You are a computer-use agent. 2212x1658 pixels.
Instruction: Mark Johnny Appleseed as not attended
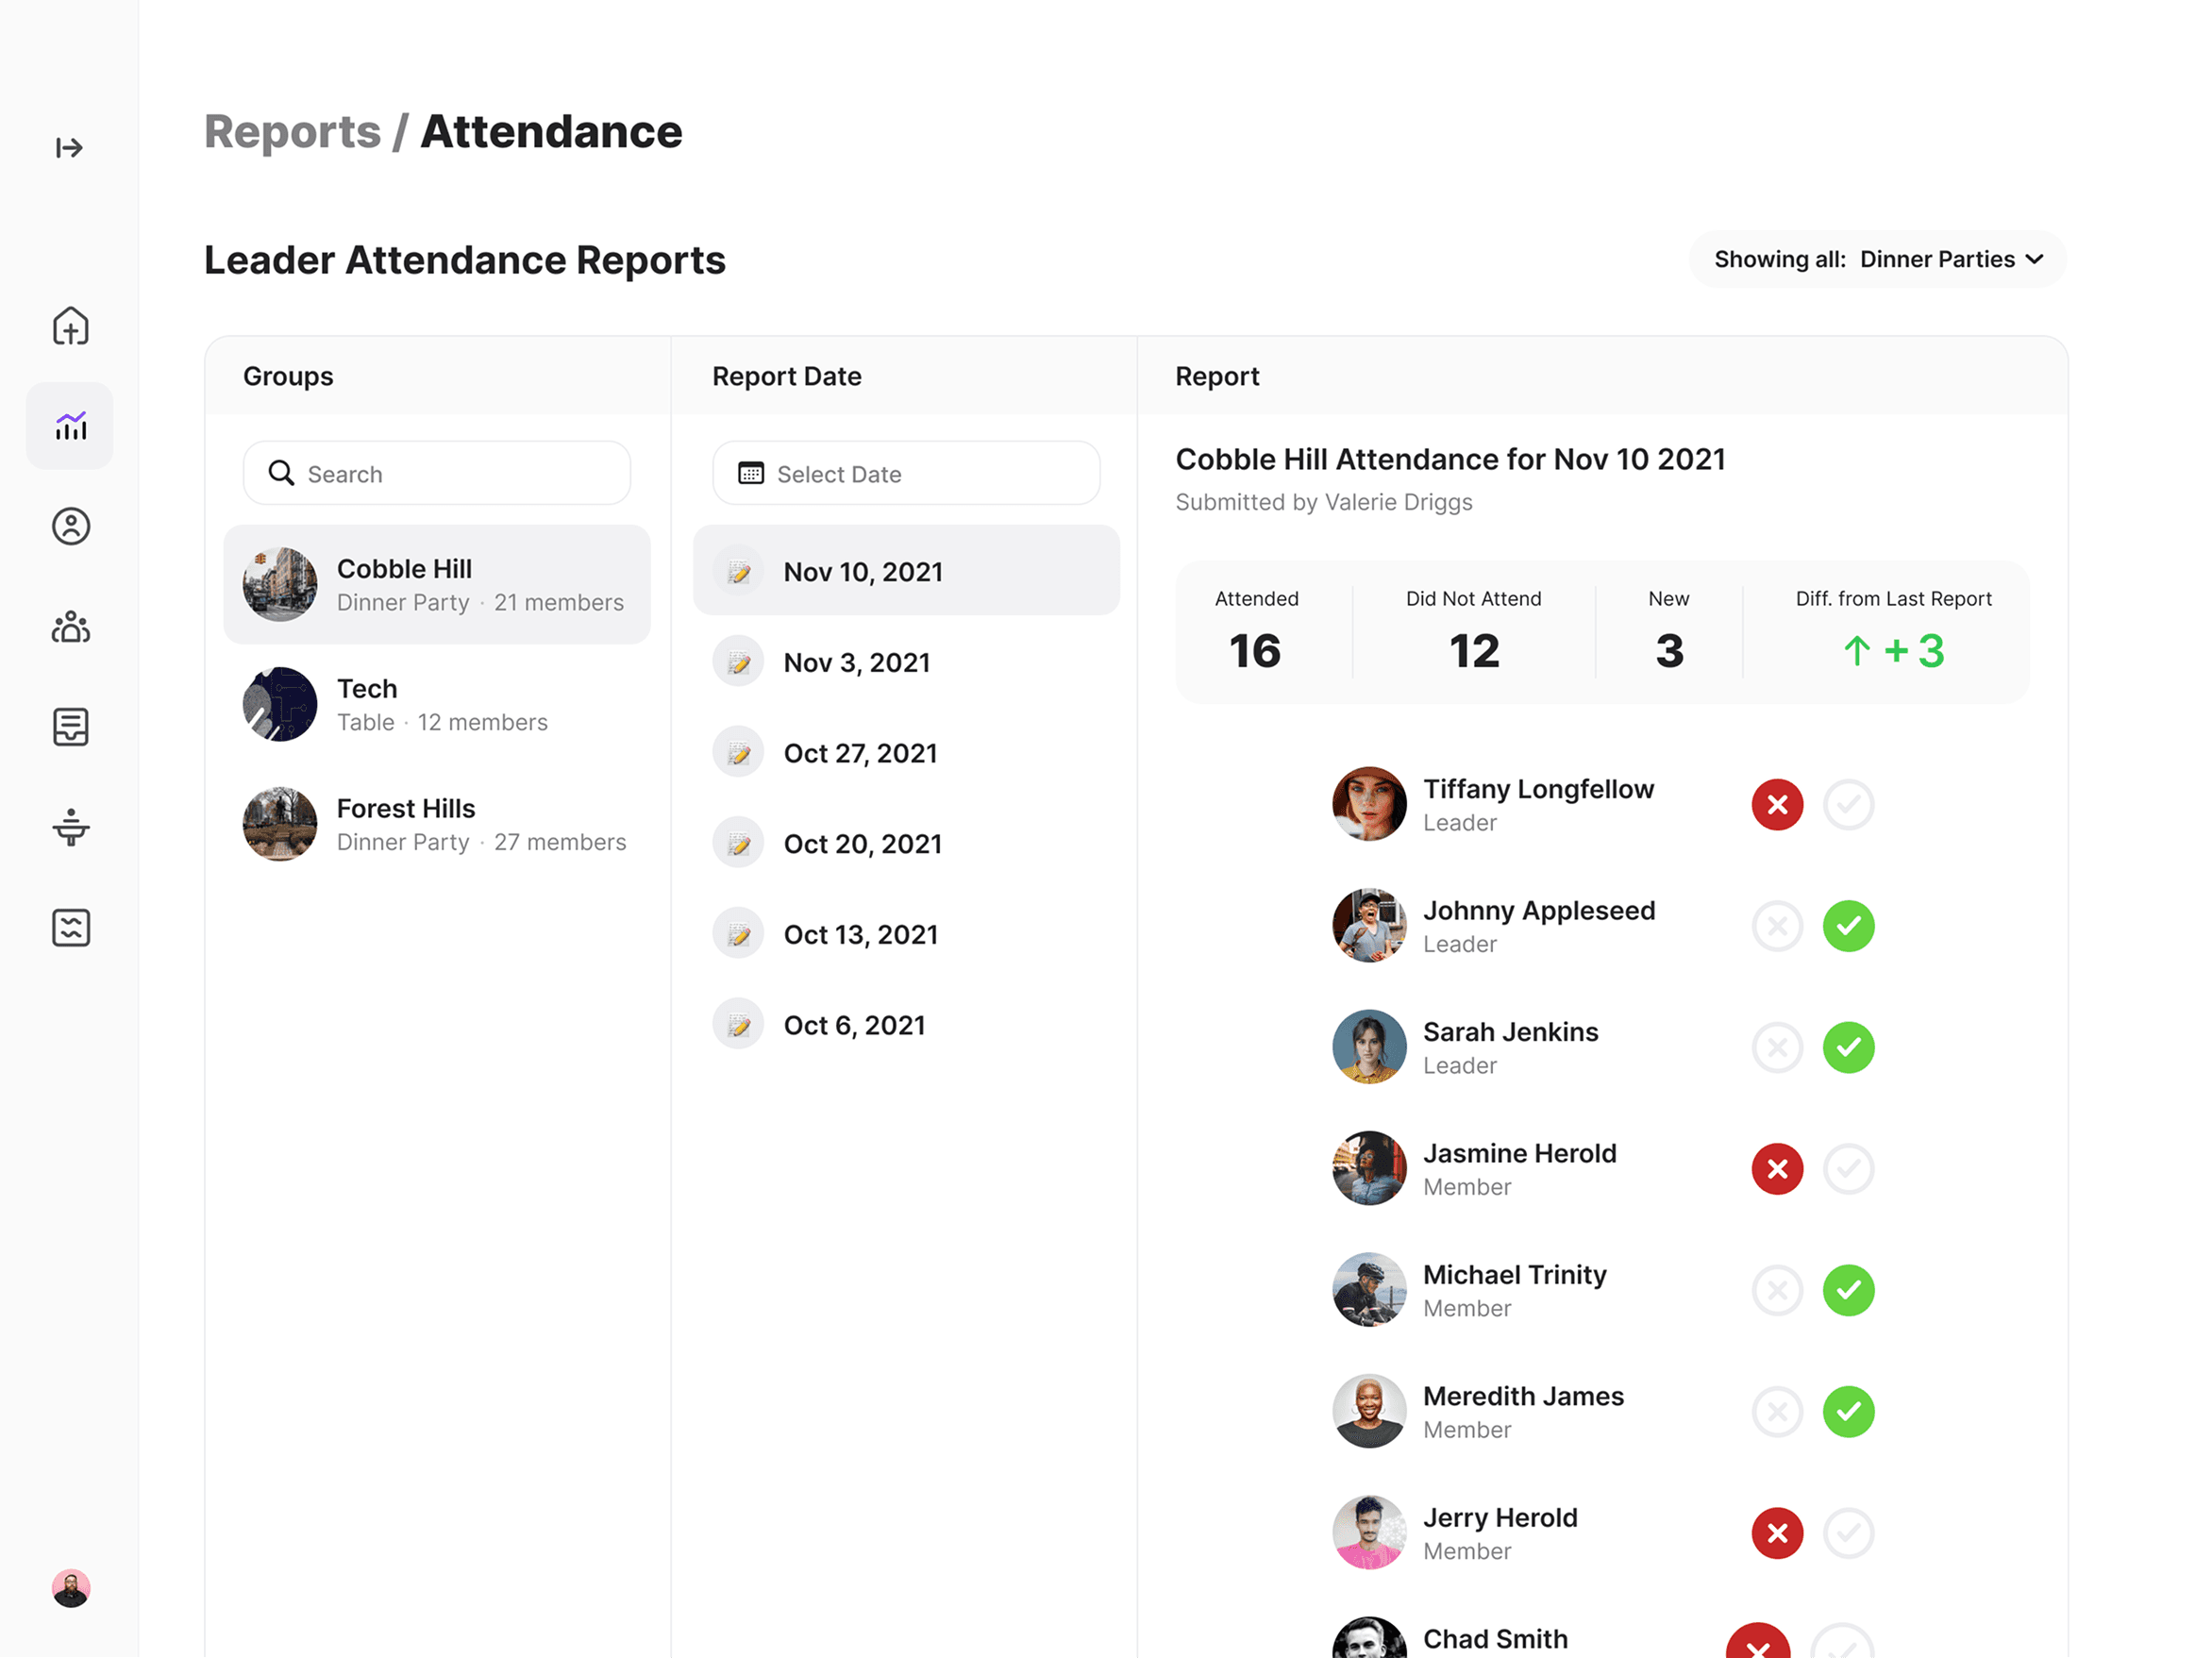click(1777, 926)
